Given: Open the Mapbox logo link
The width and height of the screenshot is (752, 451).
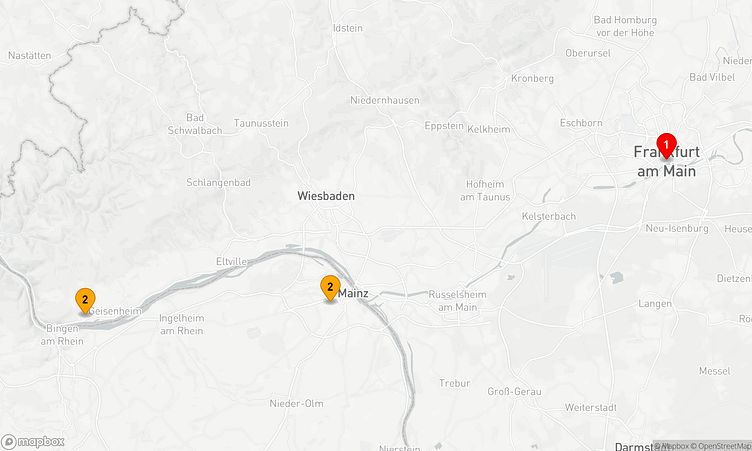Looking at the screenshot, I should [x=33, y=441].
